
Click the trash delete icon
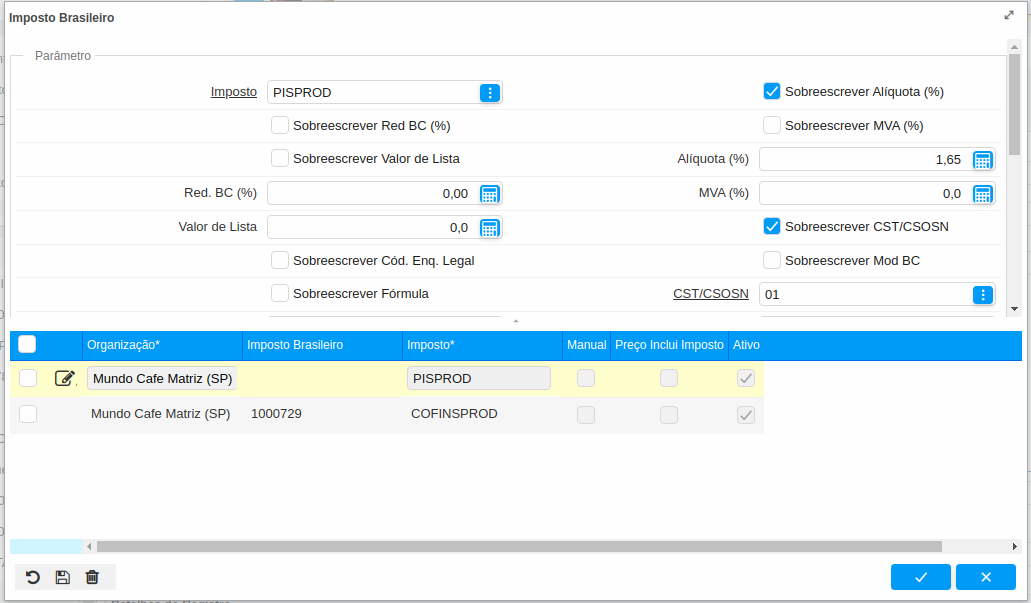(92, 577)
